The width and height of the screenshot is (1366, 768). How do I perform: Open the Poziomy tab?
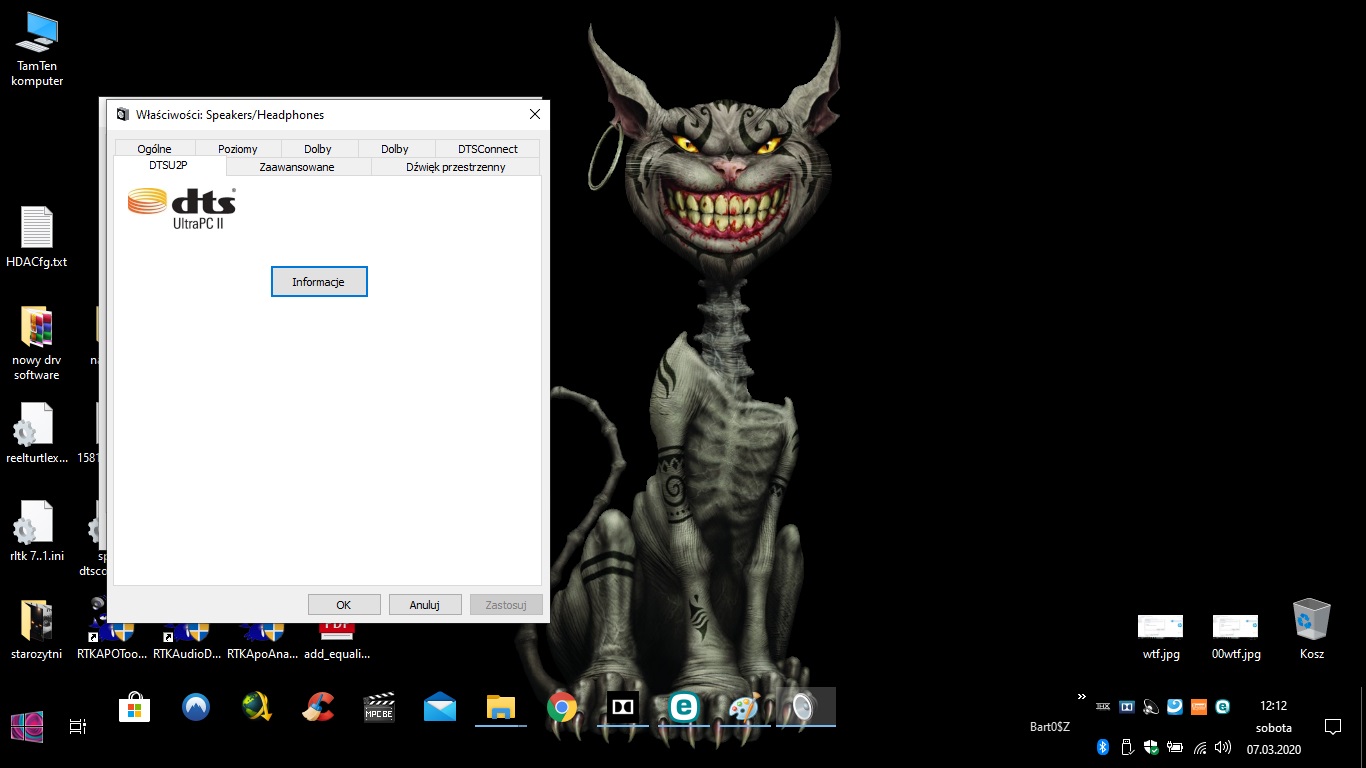[x=238, y=149]
